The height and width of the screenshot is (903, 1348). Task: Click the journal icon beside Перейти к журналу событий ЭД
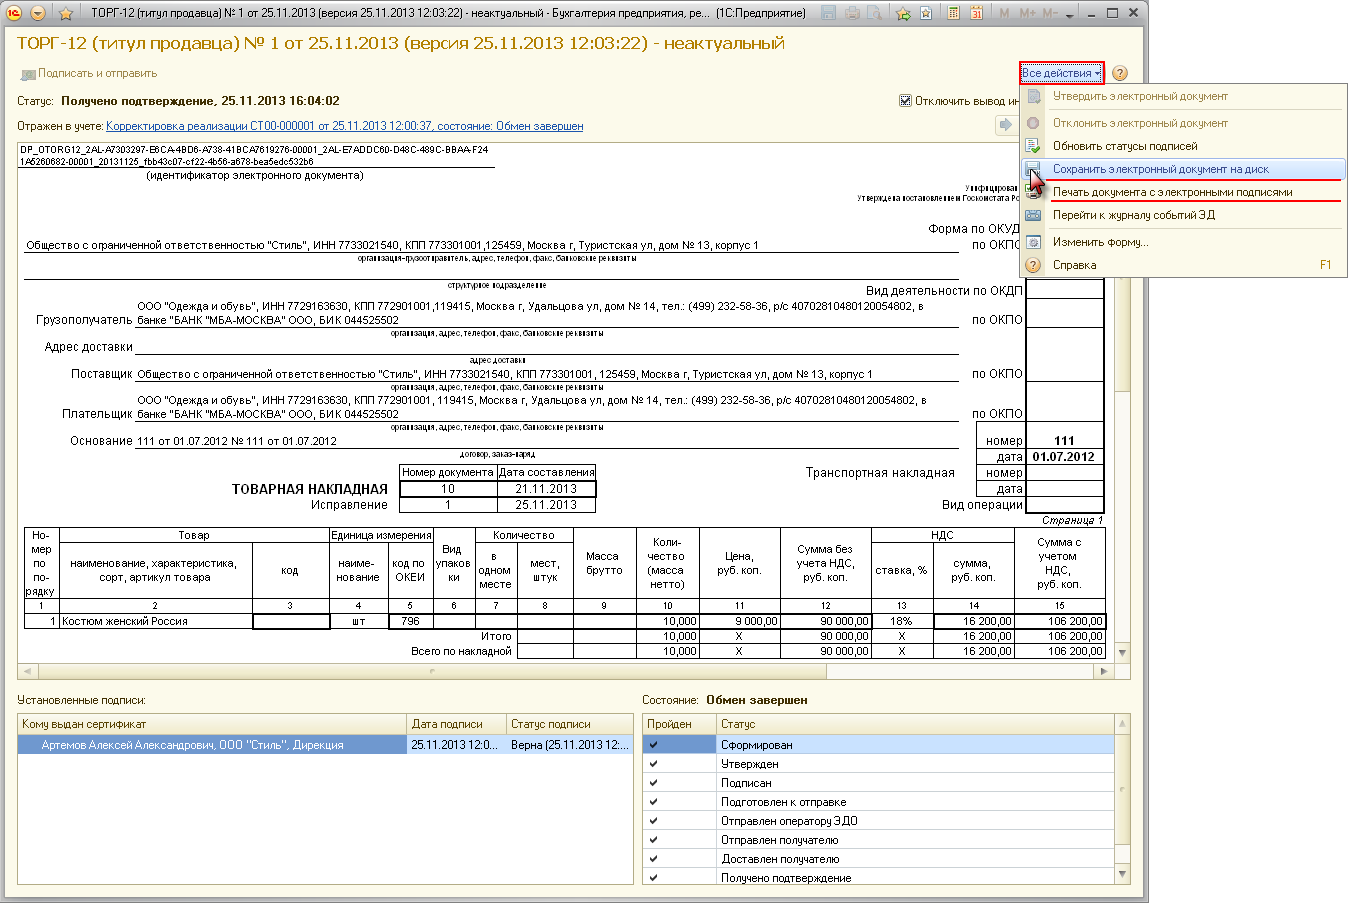pyautogui.click(x=1034, y=215)
